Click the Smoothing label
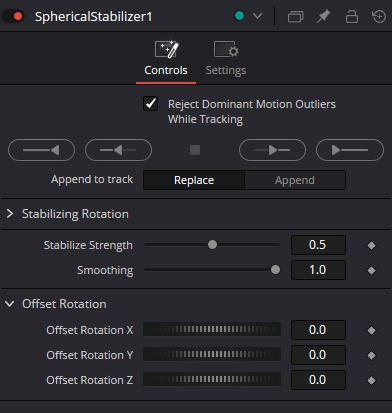The image size is (392, 413). [x=105, y=270]
